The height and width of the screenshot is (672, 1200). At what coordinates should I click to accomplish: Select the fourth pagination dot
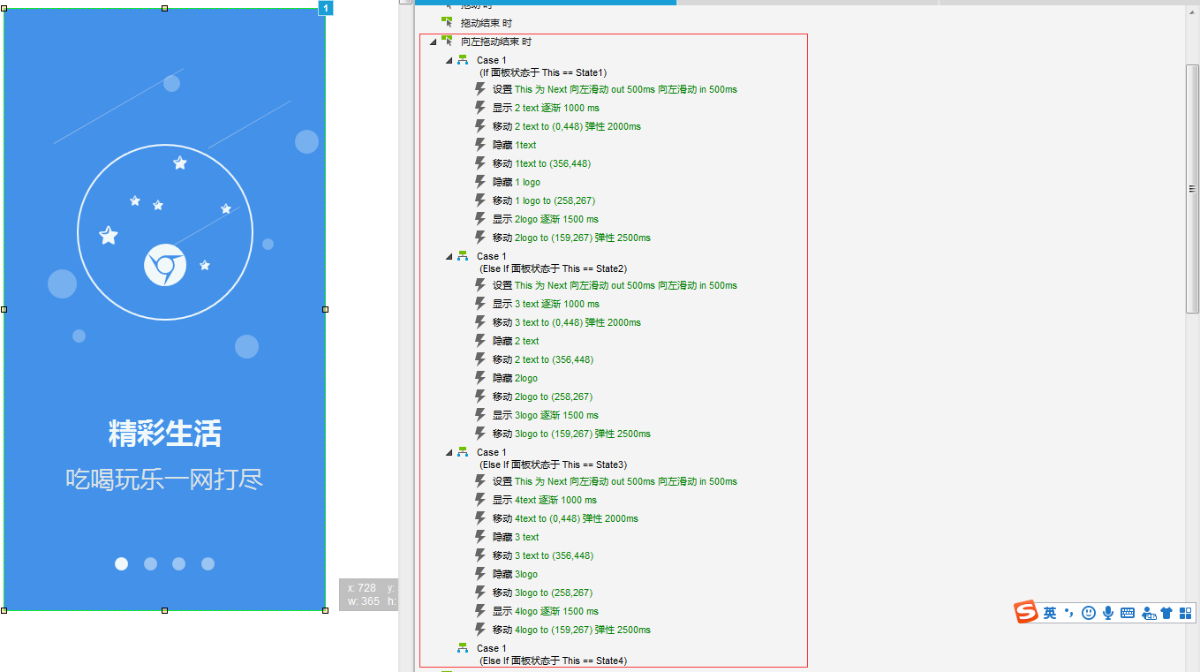(208, 564)
